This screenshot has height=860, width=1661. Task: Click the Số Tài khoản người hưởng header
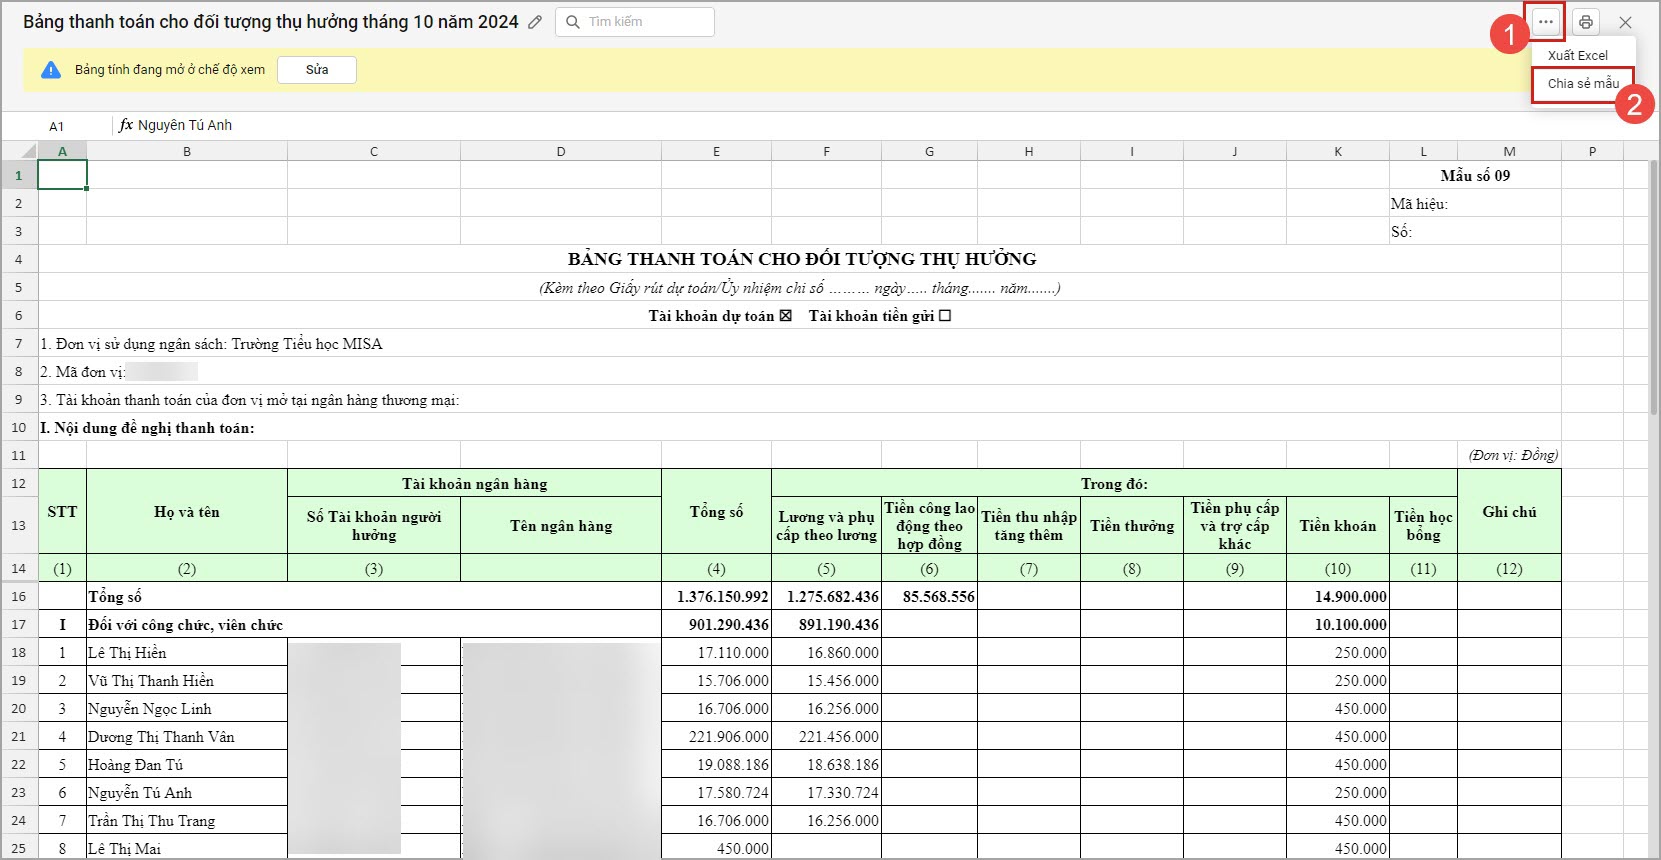coord(374,526)
